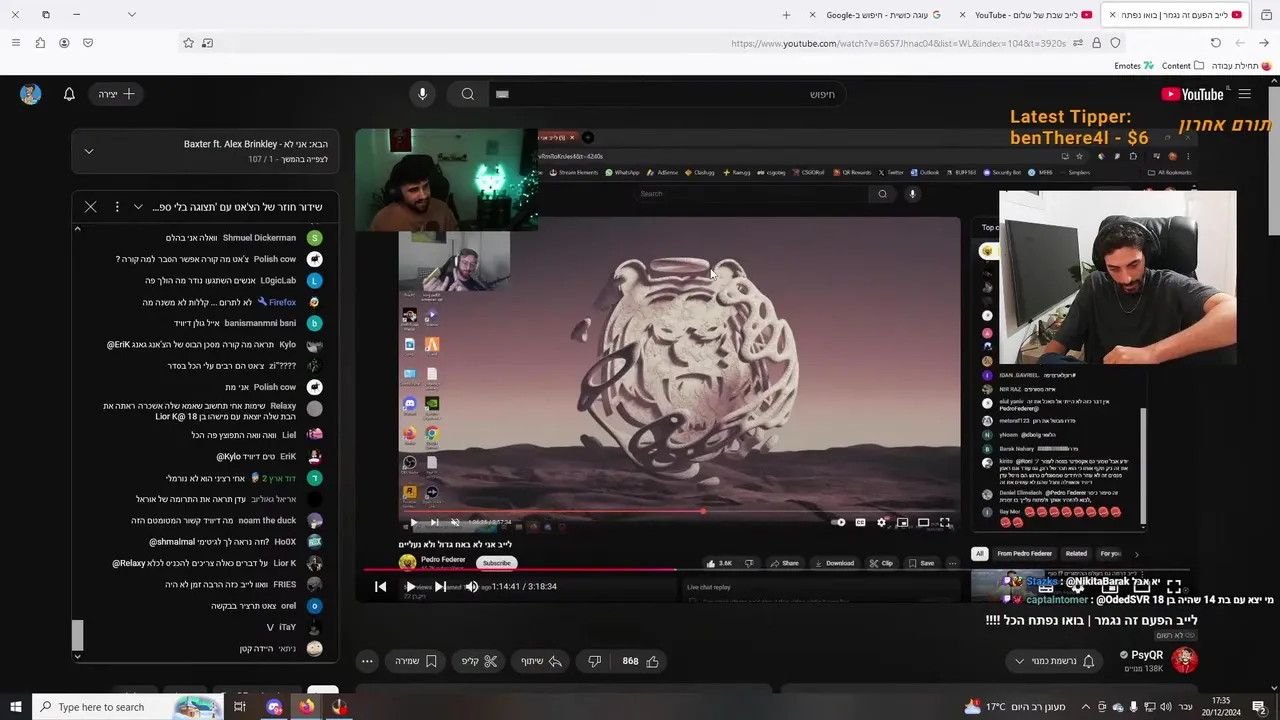The height and width of the screenshot is (720, 1280).
Task: Play the video with the play button
Action: 410,586
